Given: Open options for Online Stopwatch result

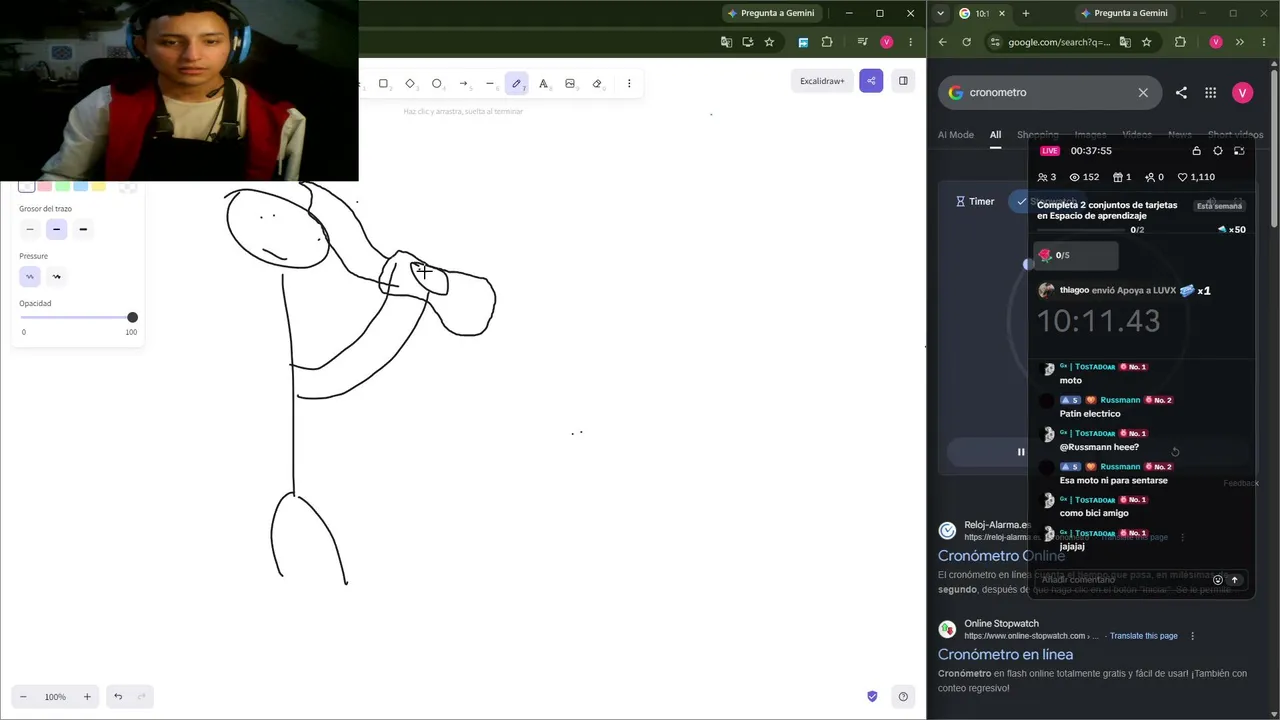Looking at the screenshot, I should point(1192,636).
